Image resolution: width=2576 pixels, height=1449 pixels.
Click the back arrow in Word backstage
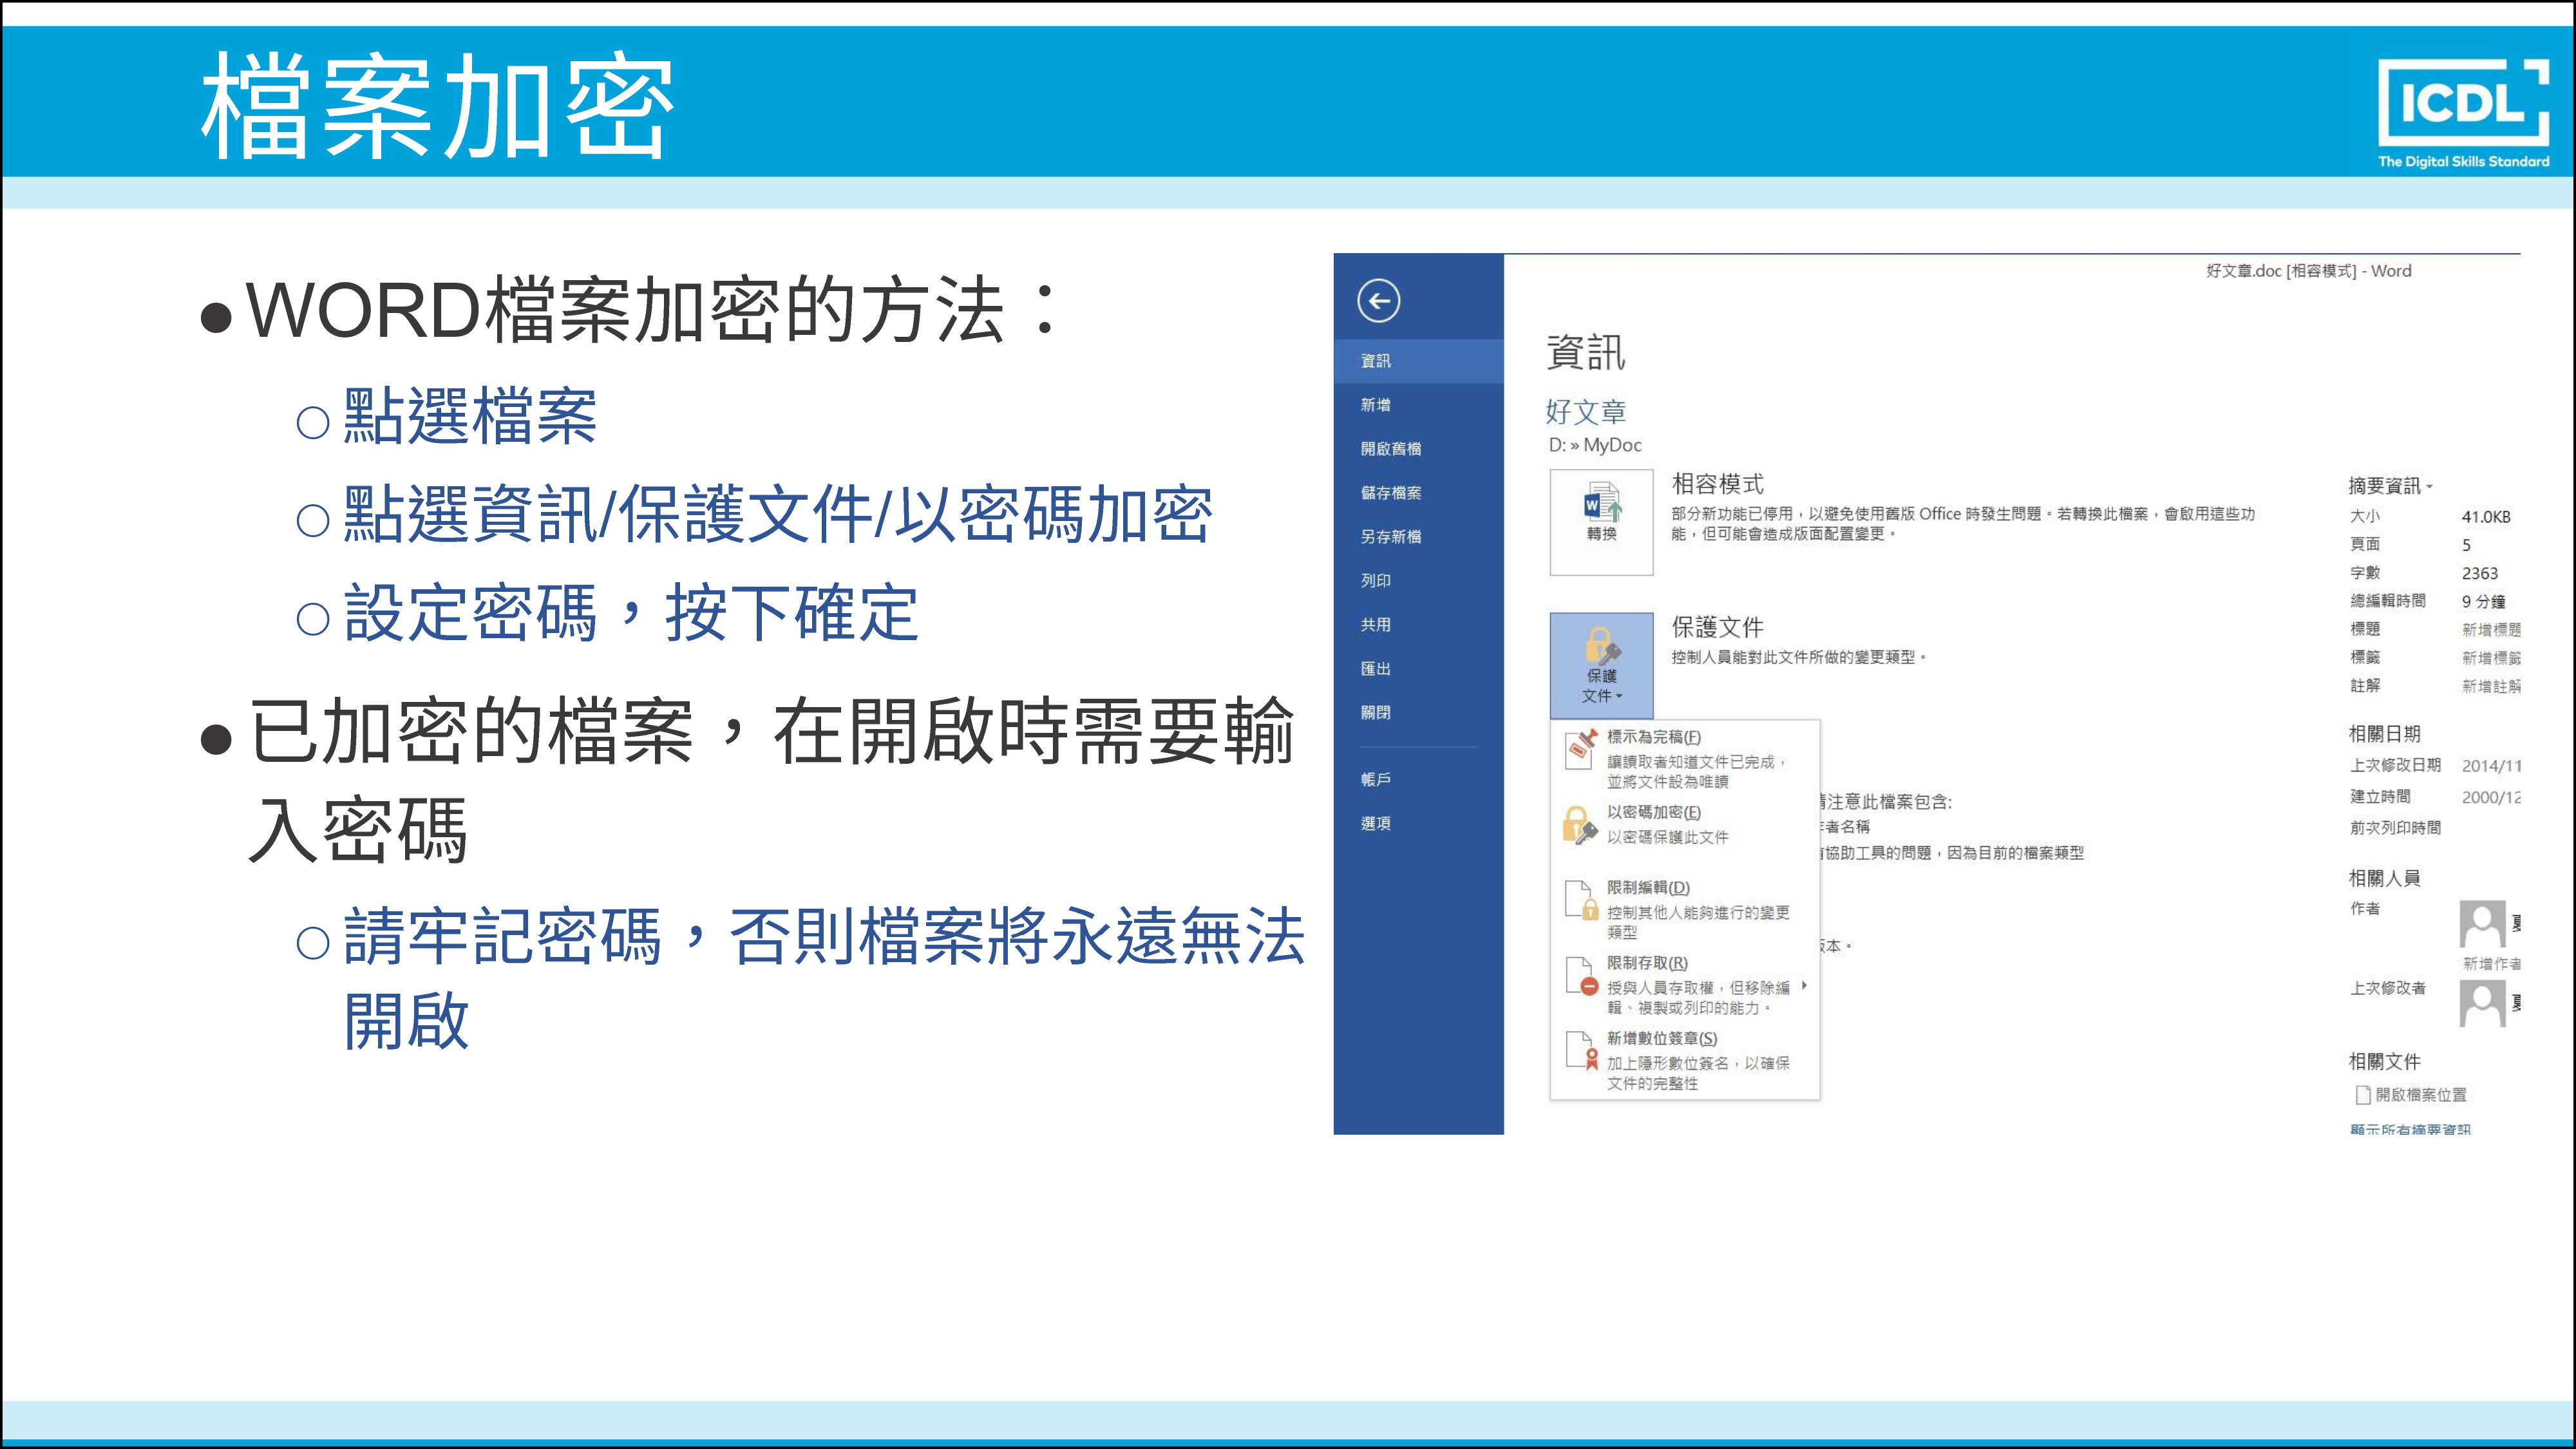point(1378,300)
